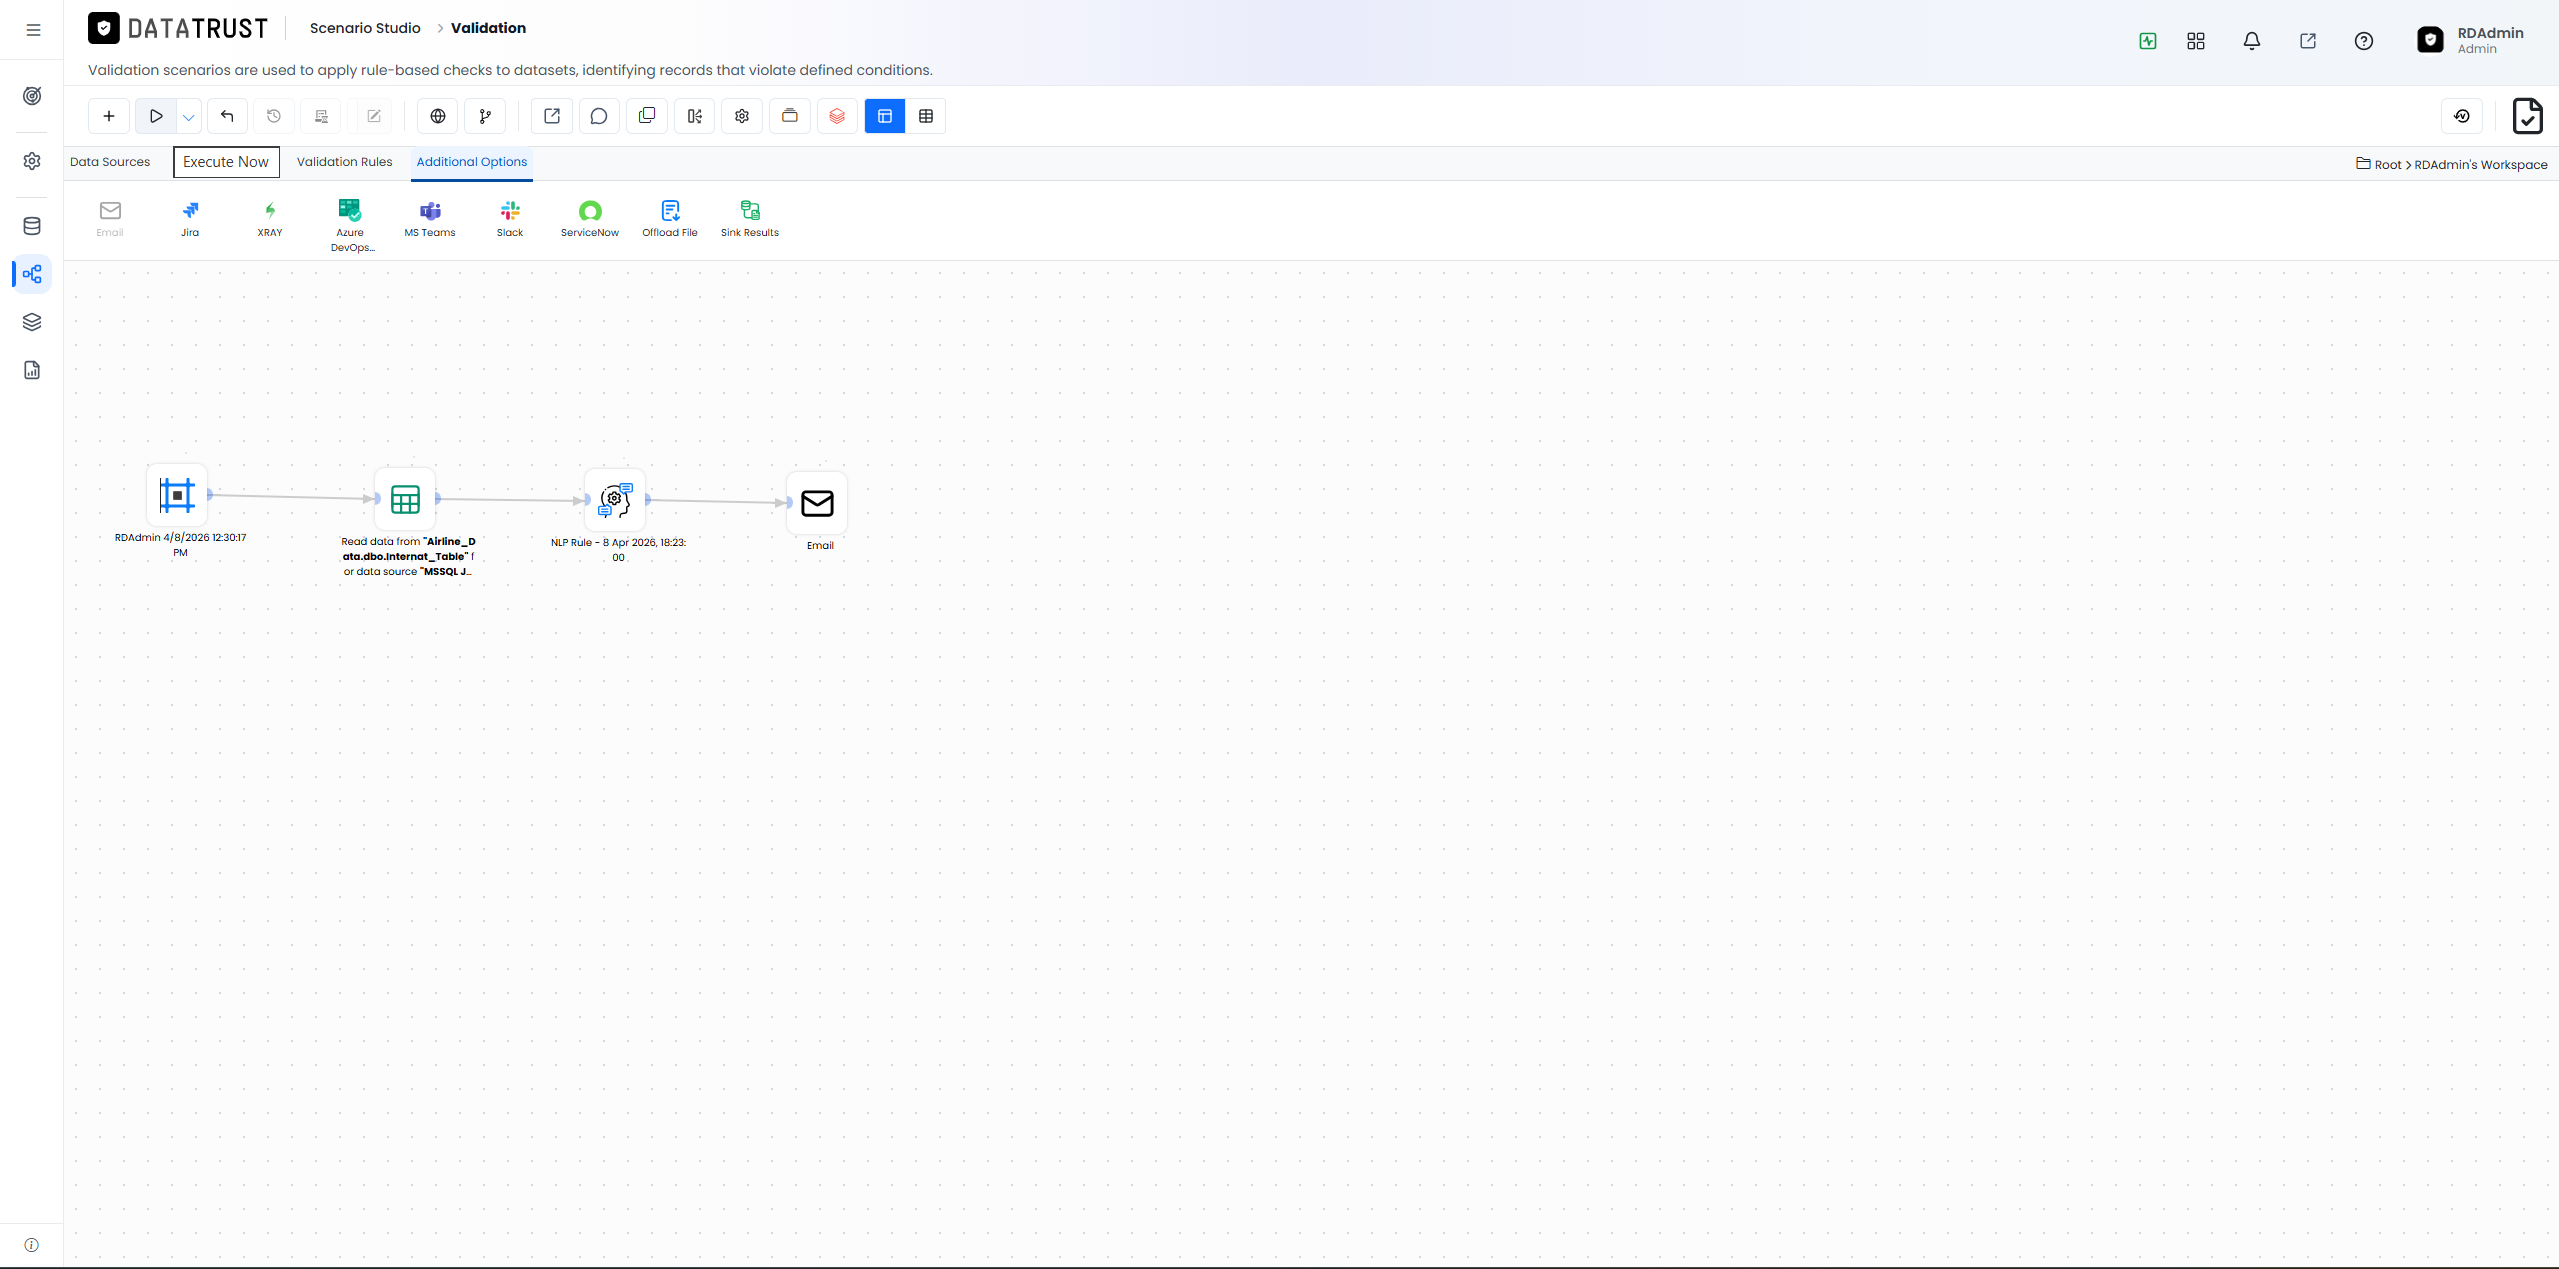The image size is (2559, 1269).
Task: Click the globe icon in toolbar
Action: point(438,116)
